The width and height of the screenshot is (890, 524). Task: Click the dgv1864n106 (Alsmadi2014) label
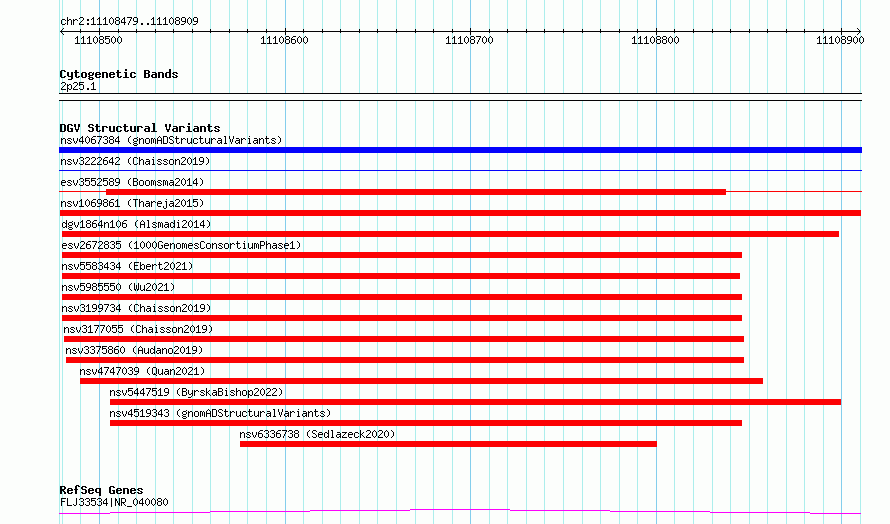click(136, 224)
